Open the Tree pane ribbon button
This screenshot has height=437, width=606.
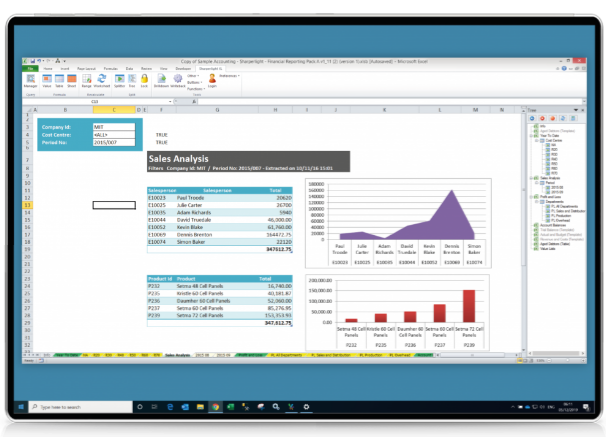point(132,81)
